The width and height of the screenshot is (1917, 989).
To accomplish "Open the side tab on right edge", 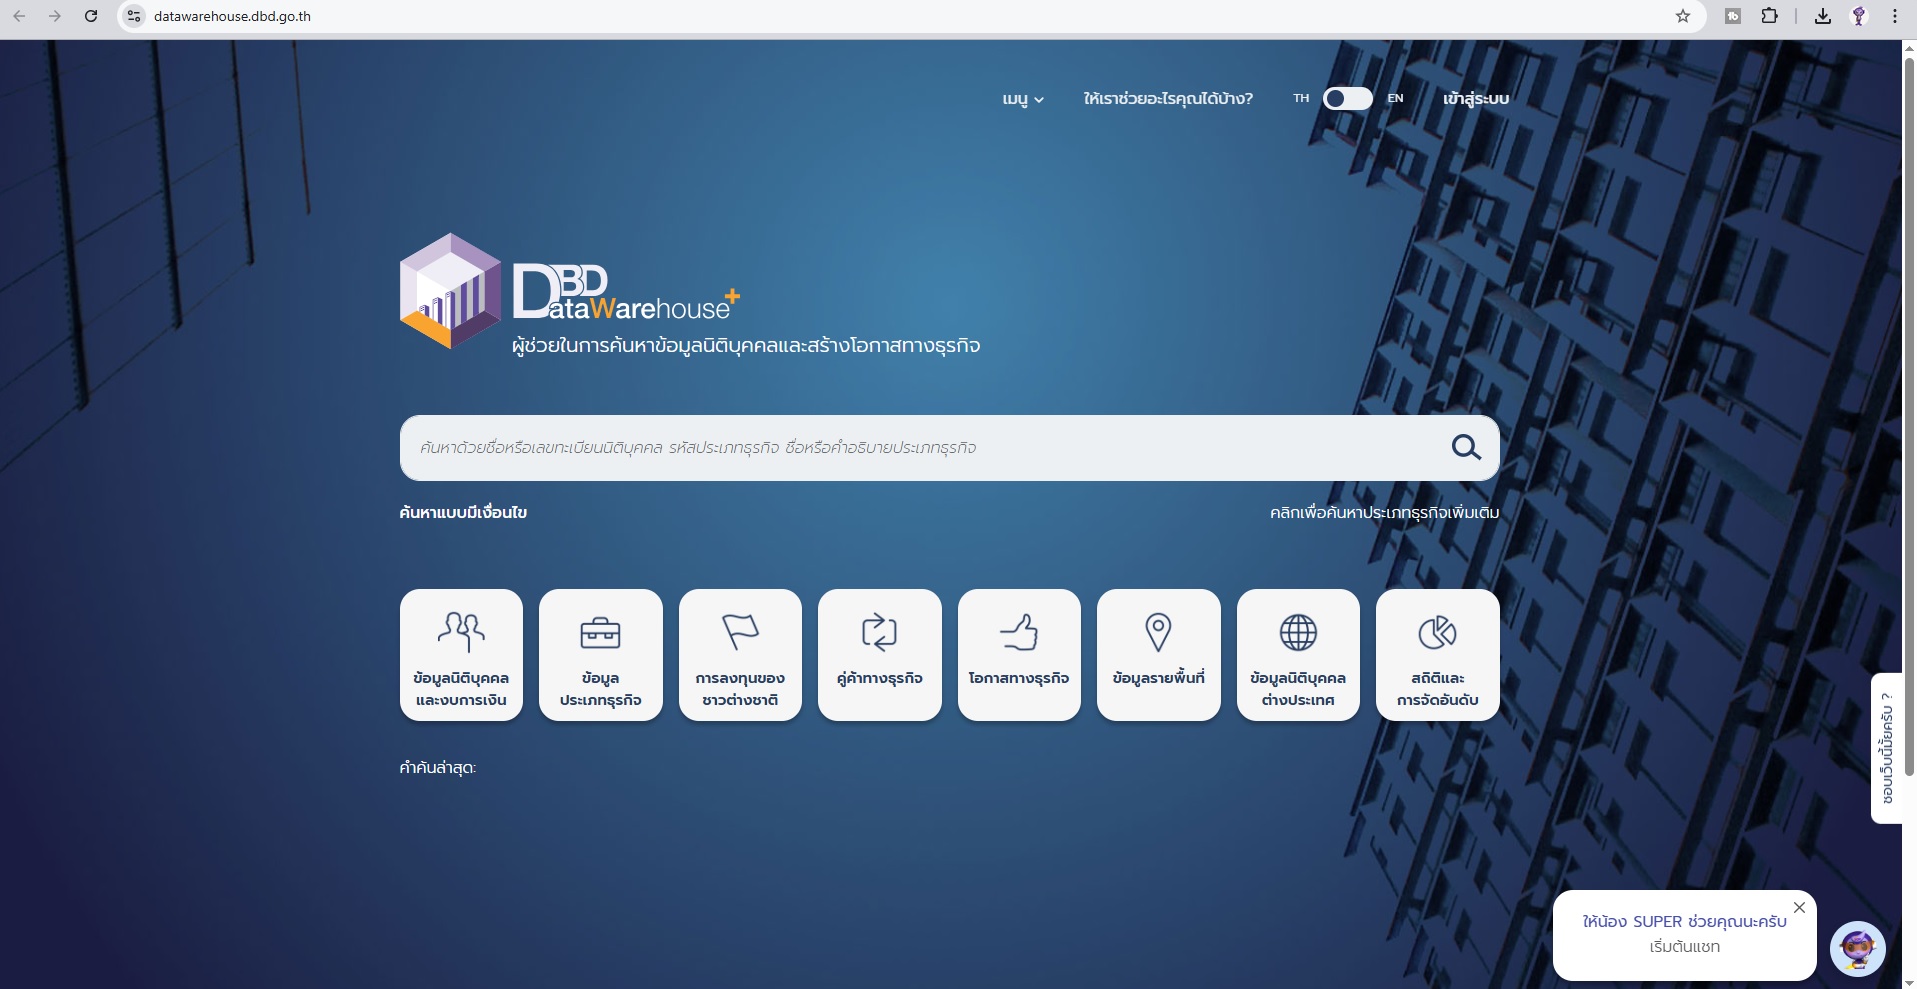I will click(1886, 748).
